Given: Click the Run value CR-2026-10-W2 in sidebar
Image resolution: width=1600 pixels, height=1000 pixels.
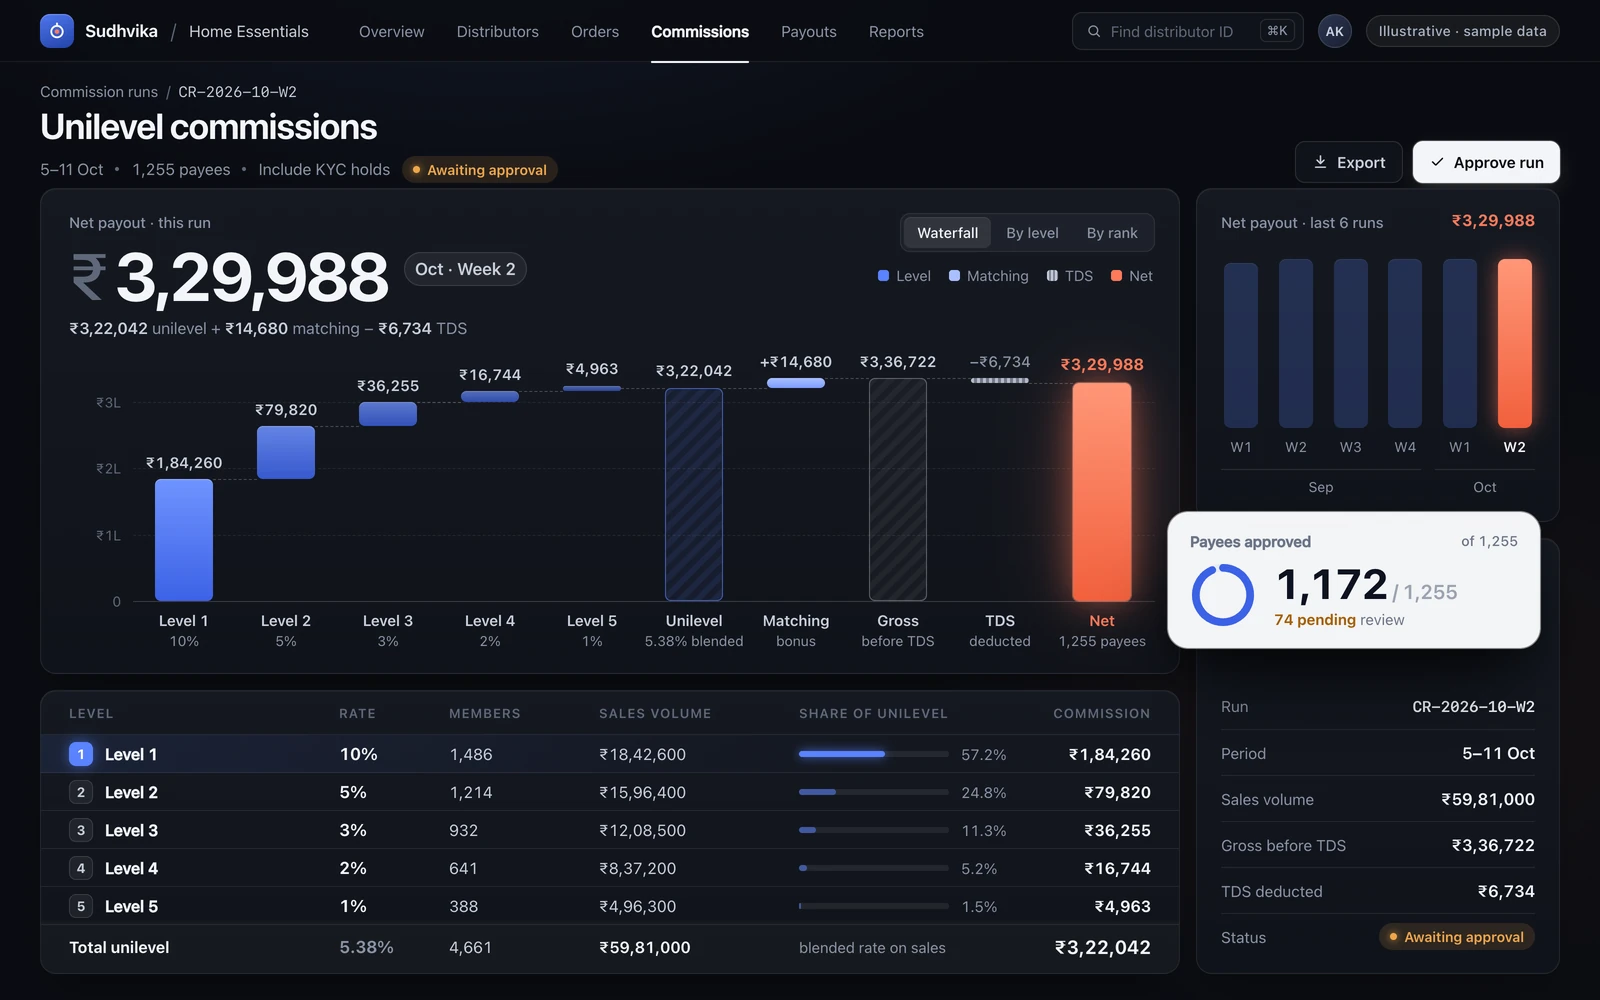Looking at the screenshot, I should (1473, 707).
